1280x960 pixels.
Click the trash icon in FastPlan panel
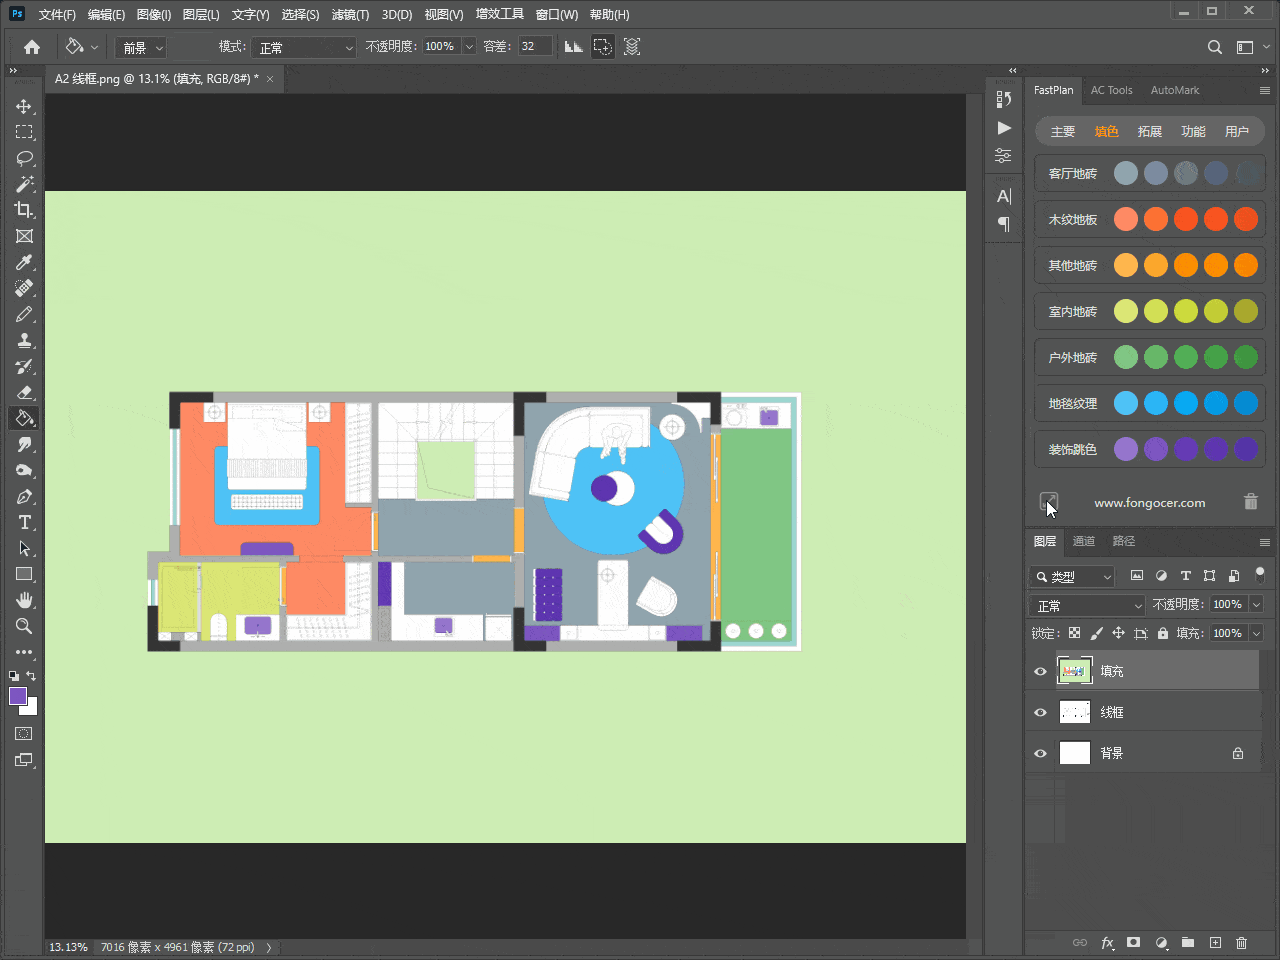coord(1250,502)
